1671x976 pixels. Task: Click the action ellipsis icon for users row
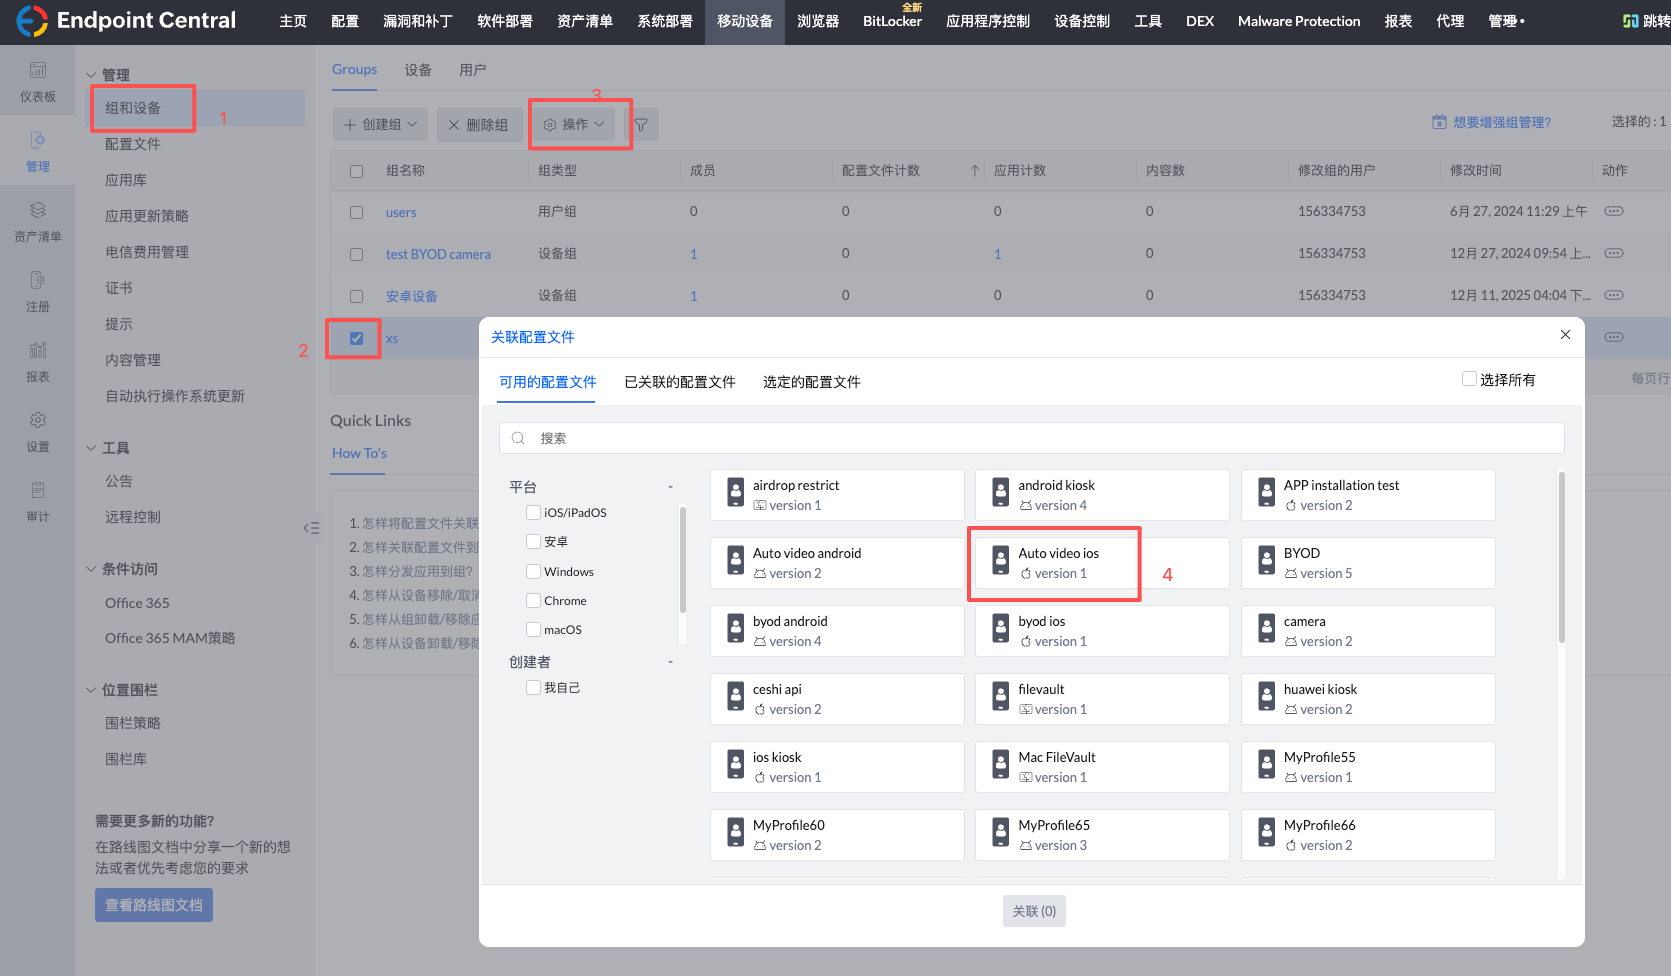tap(1613, 212)
